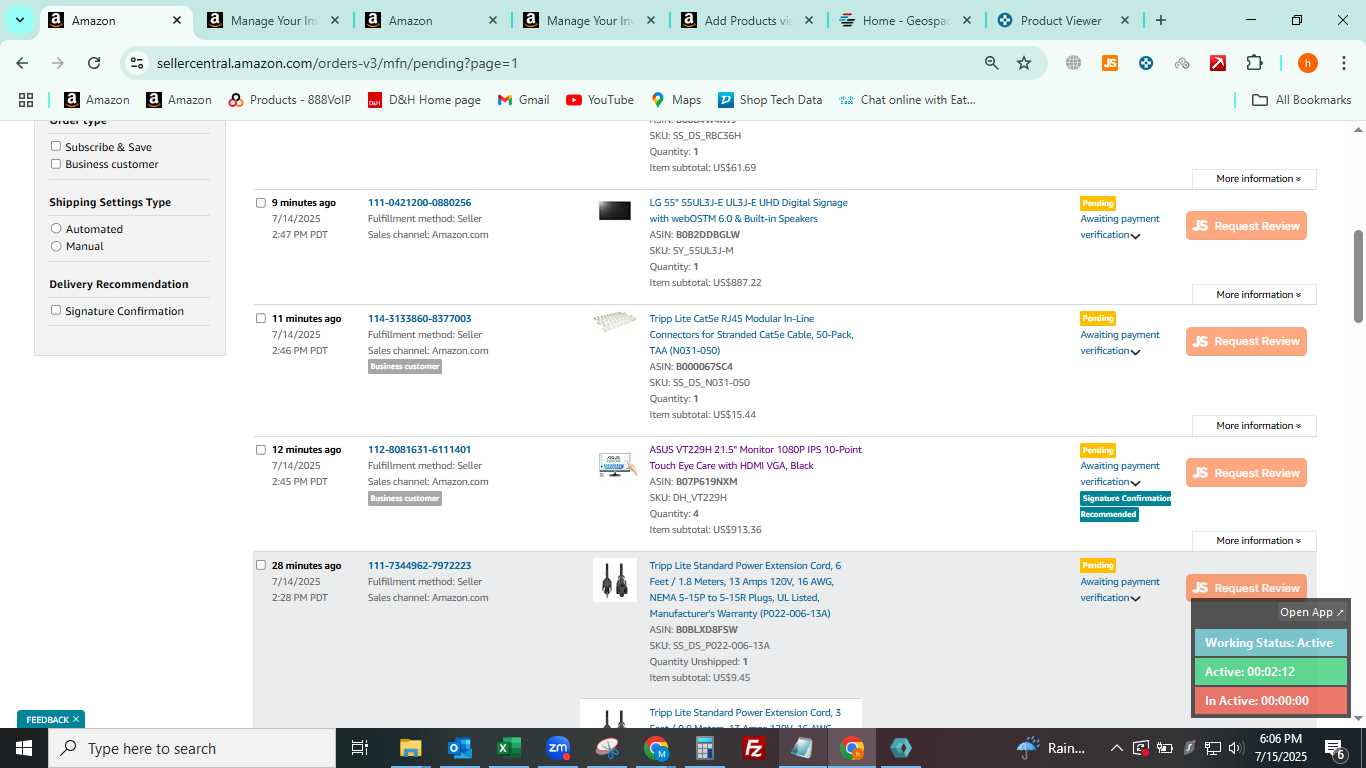1366x768 pixels.
Task: Open the Maps bookmark
Action: tap(676, 100)
